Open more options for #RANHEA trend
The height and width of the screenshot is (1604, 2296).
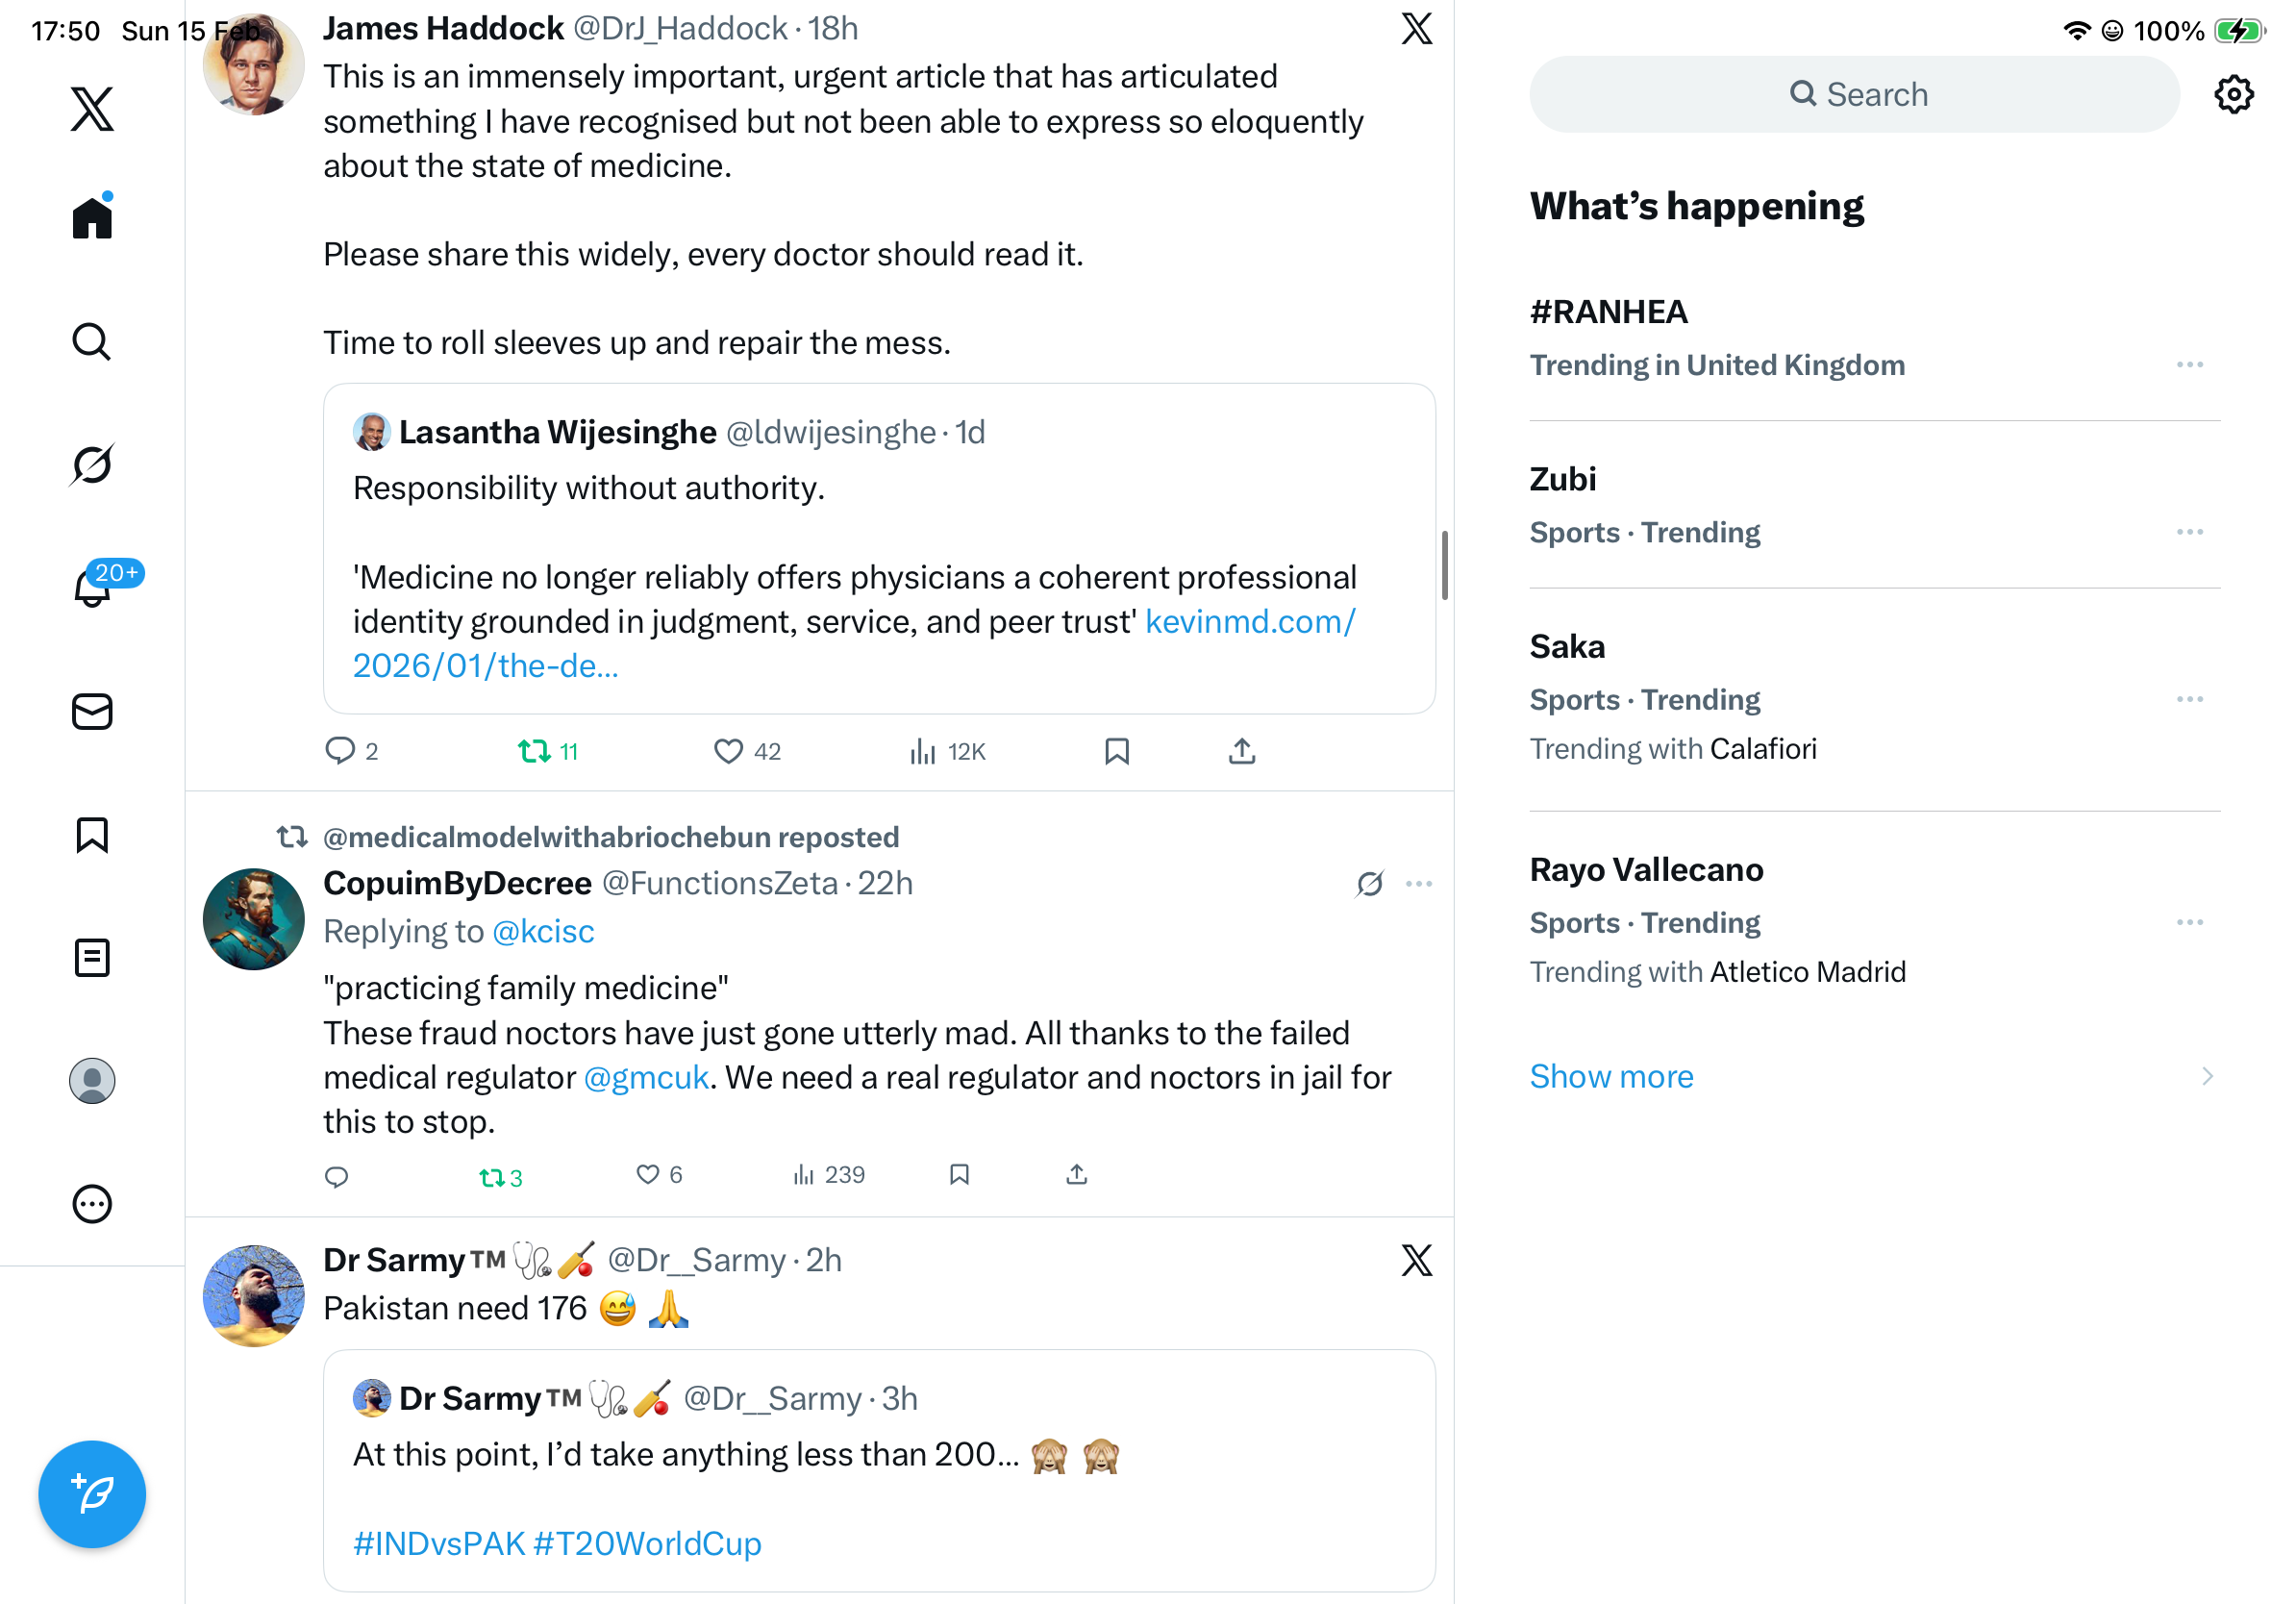pos(2190,365)
